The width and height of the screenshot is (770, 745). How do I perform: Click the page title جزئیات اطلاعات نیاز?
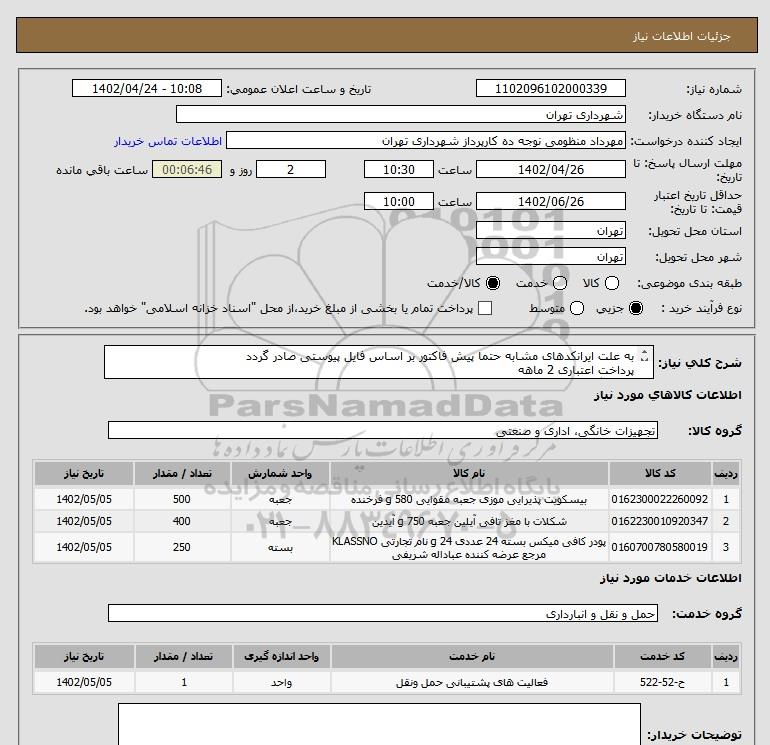(682, 36)
